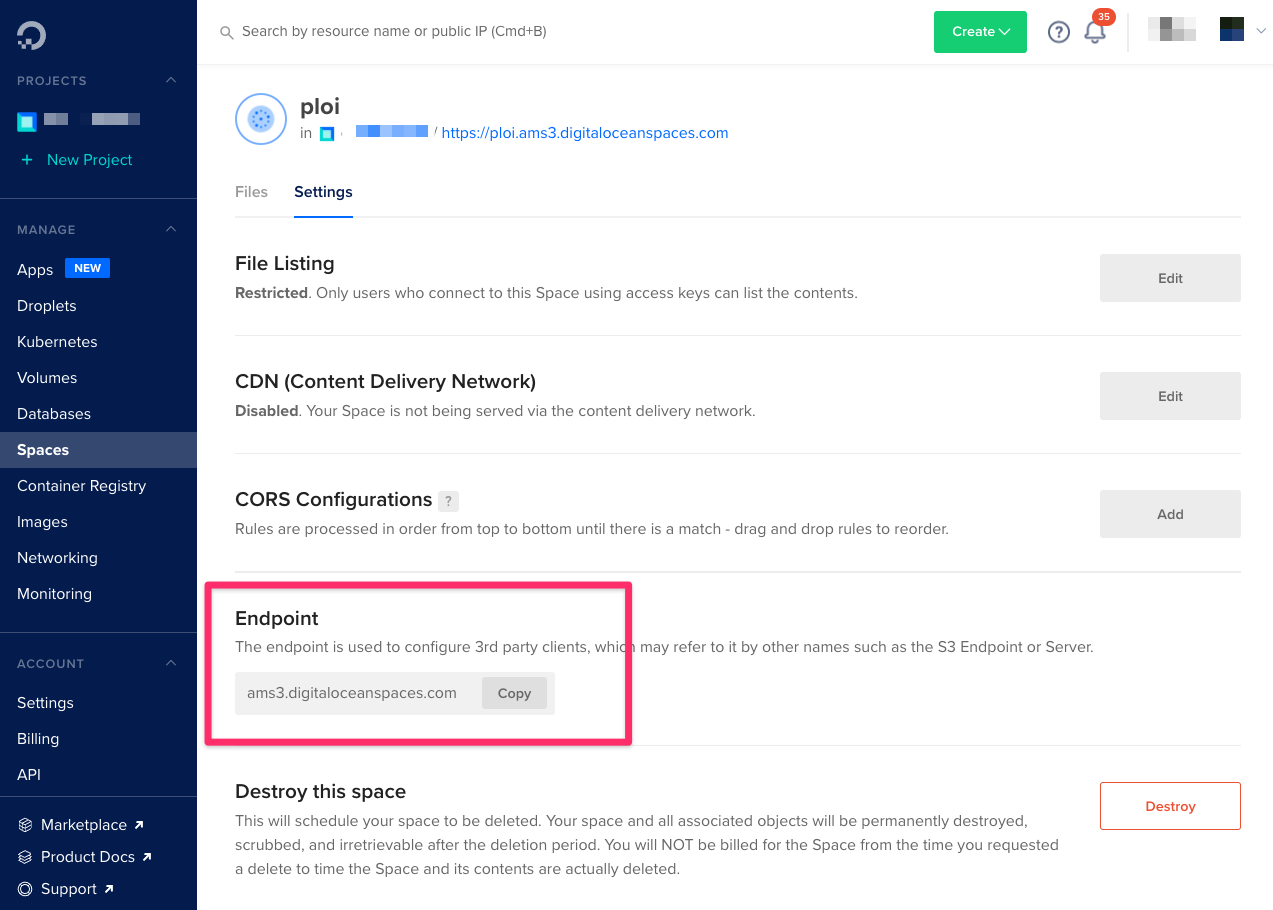Open Networking page
Image resolution: width=1273 pixels, height=910 pixels.
pyautogui.click(x=57, y=558)
